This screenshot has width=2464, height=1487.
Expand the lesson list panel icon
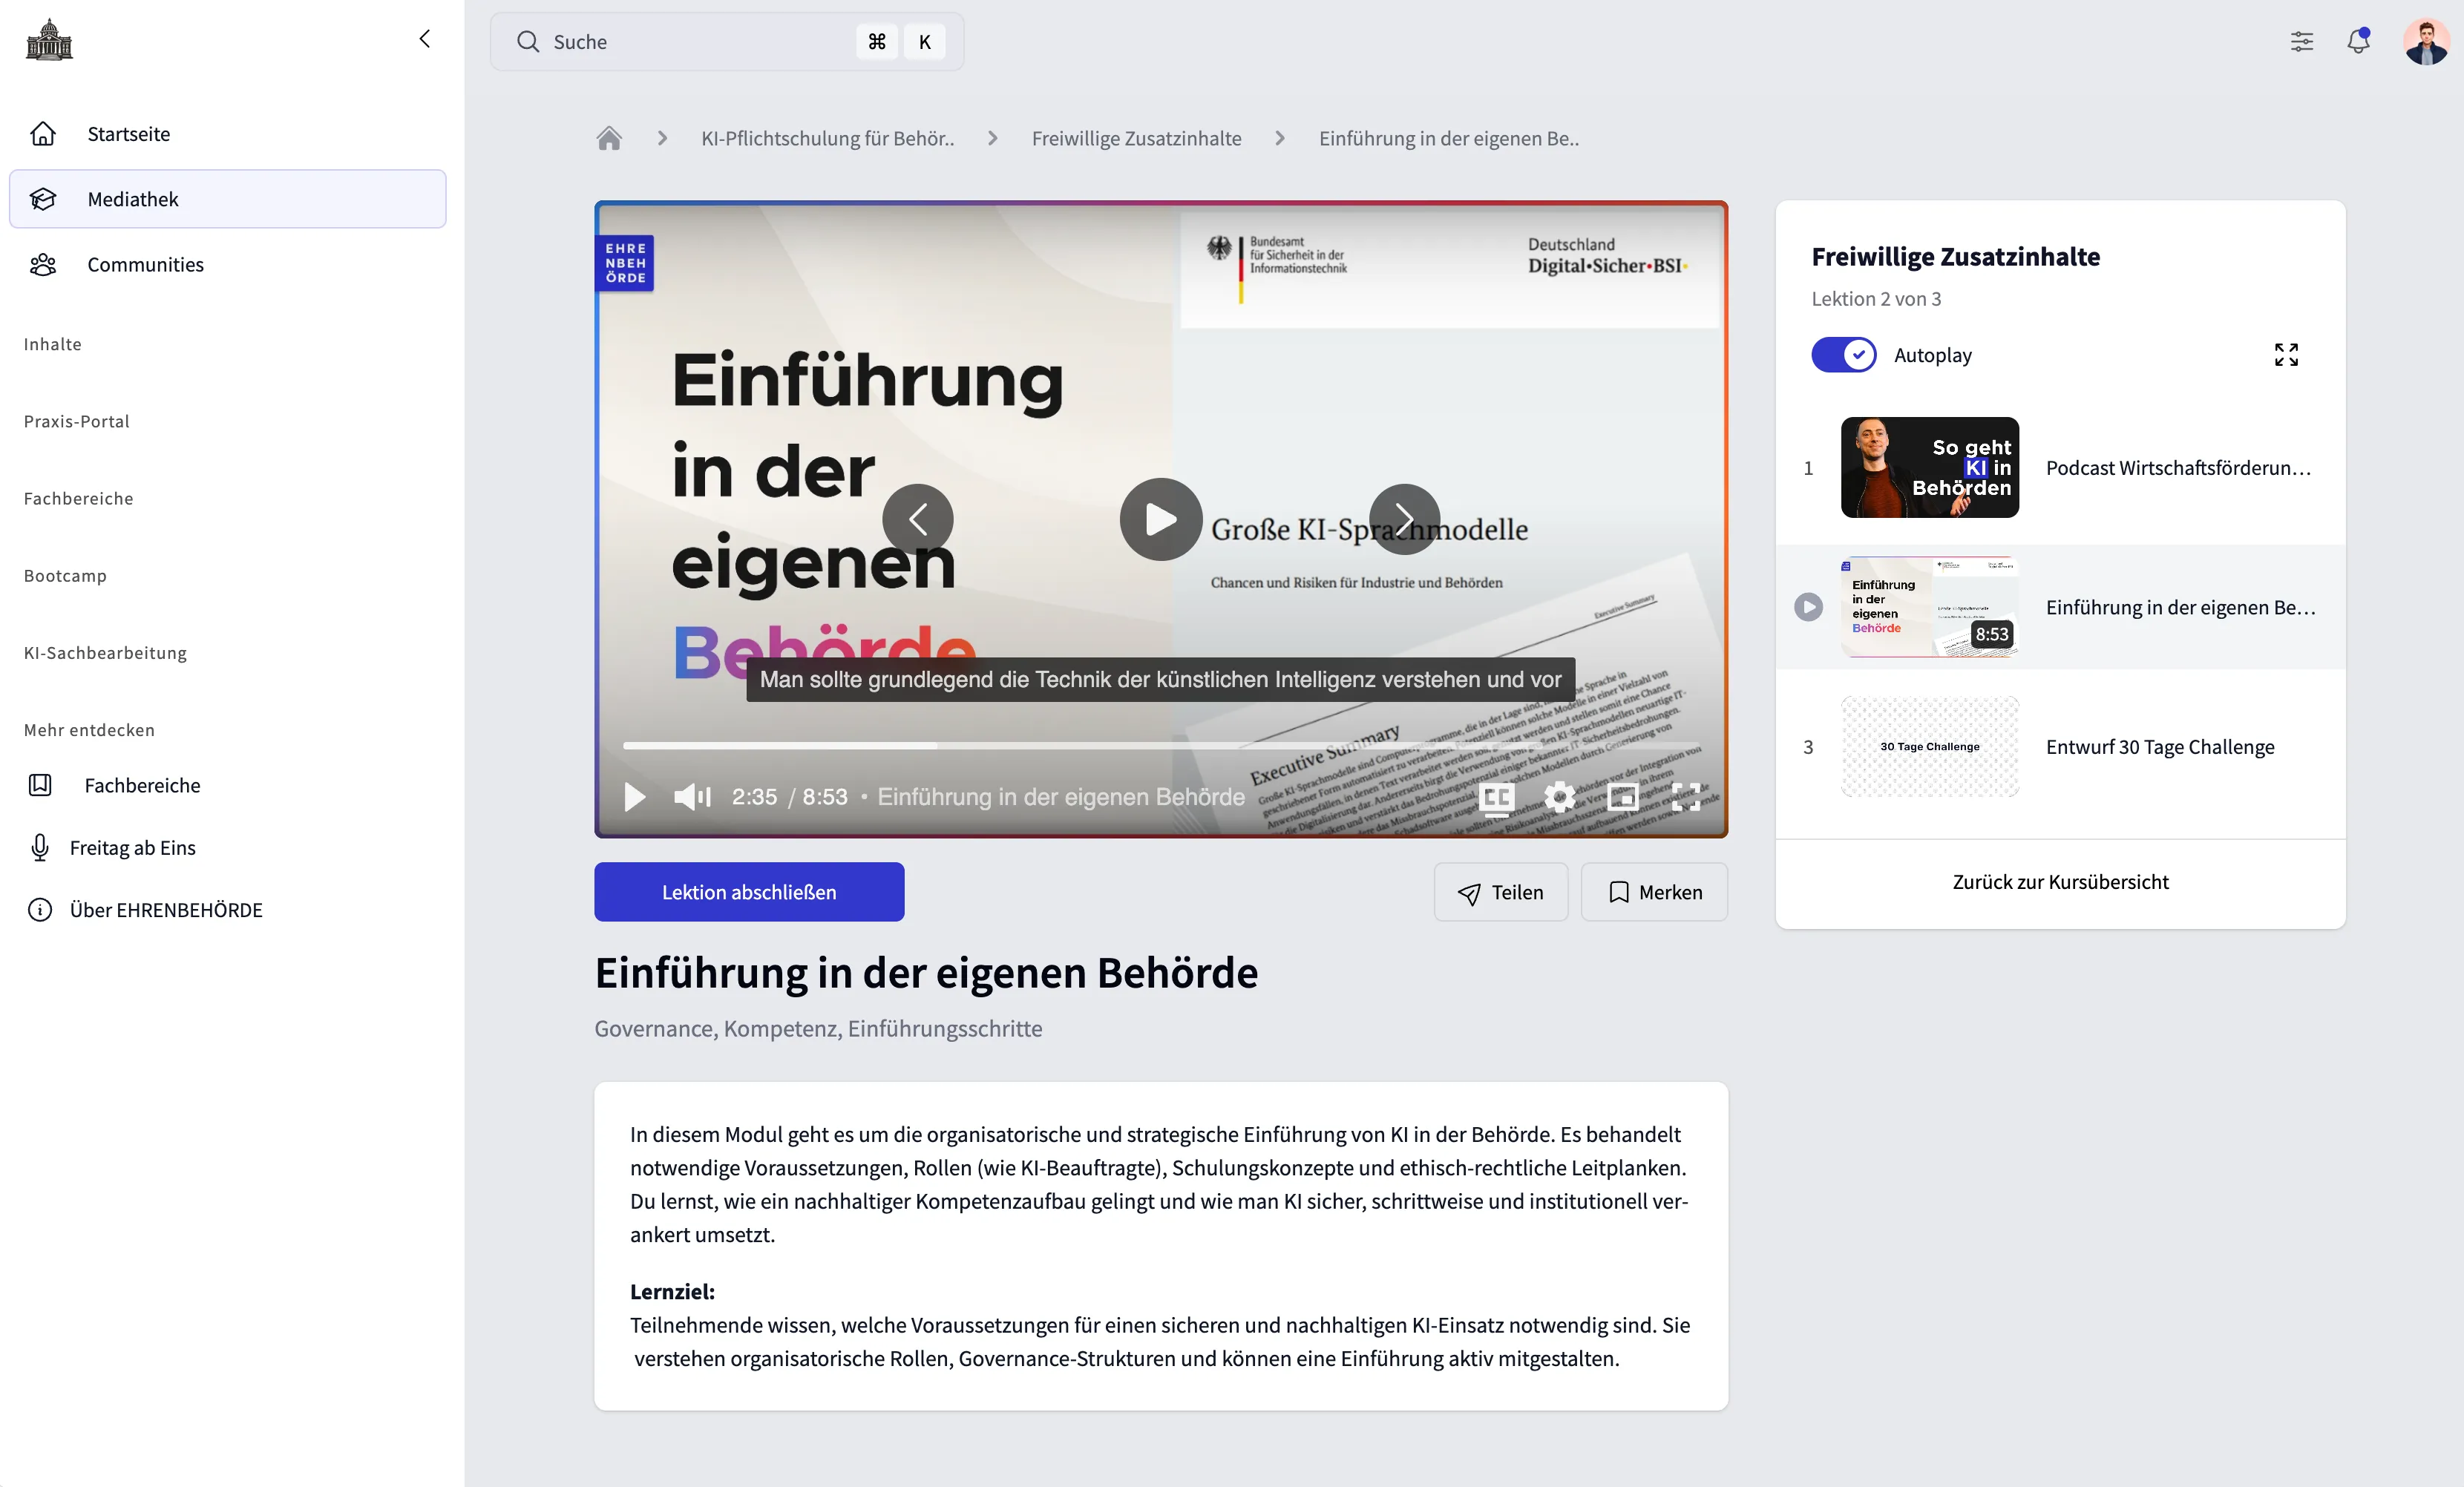point(2286,355)
